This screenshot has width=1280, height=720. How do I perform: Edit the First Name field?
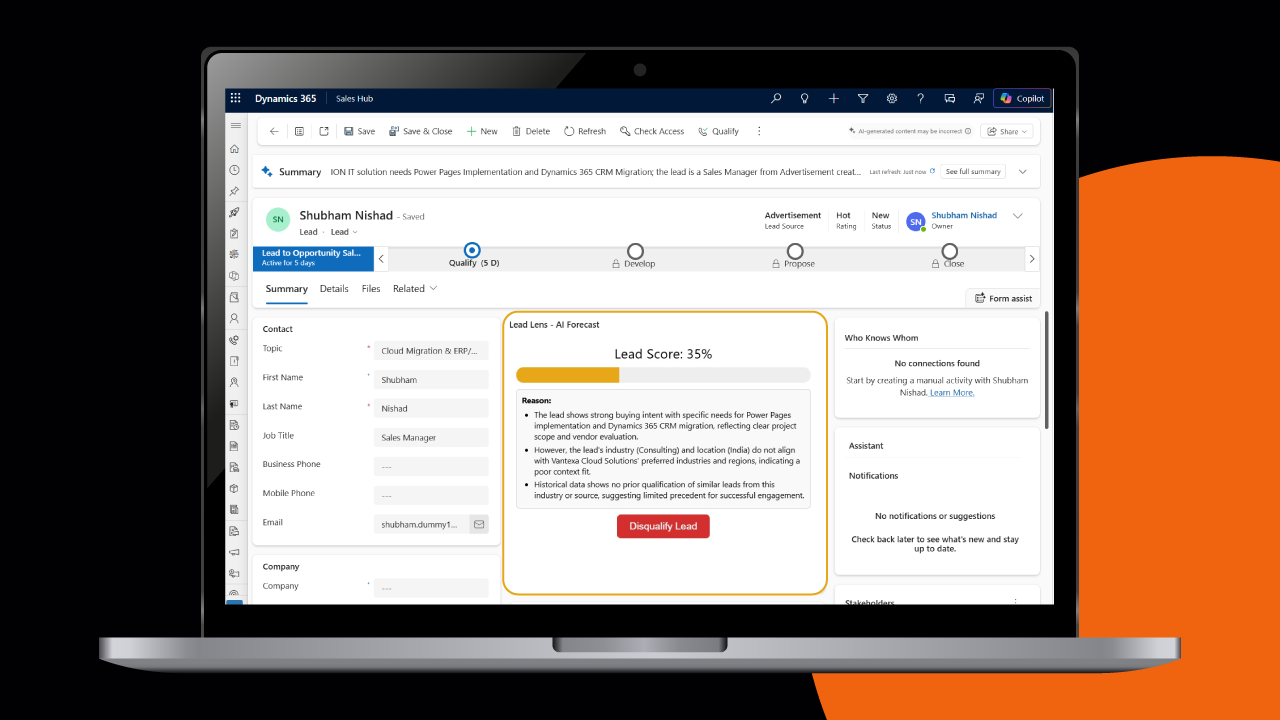click(431, 380)
